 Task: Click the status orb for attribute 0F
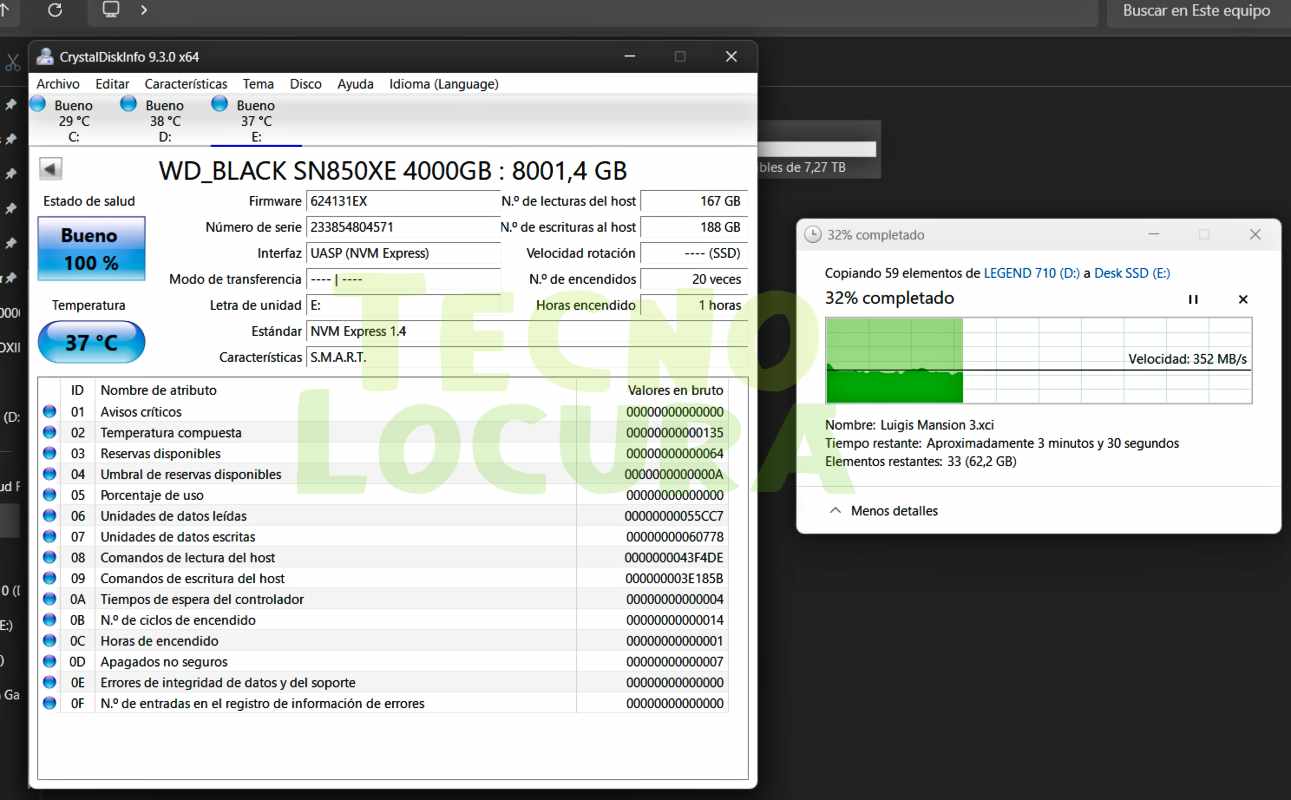click(x=49, y=703)
